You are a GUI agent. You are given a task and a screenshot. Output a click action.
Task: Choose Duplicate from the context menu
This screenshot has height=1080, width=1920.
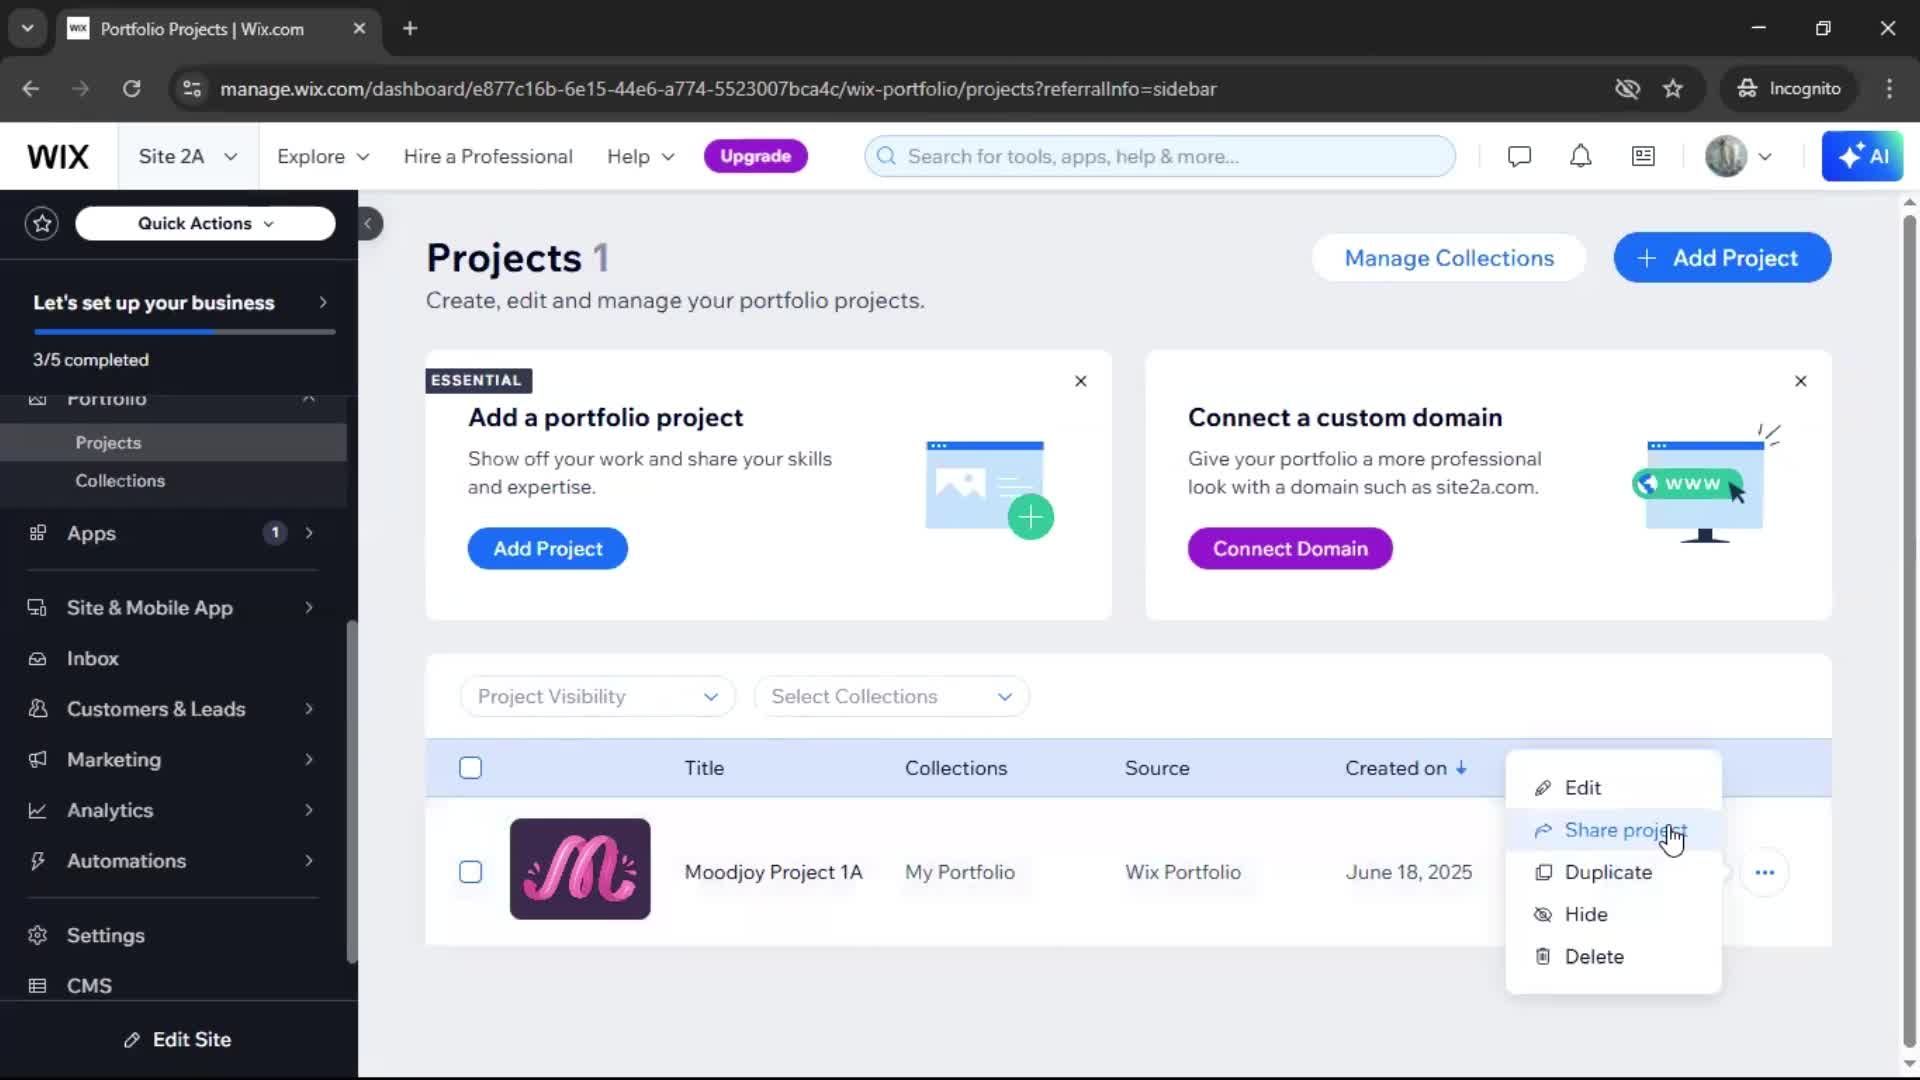(x=1613, y=872)
